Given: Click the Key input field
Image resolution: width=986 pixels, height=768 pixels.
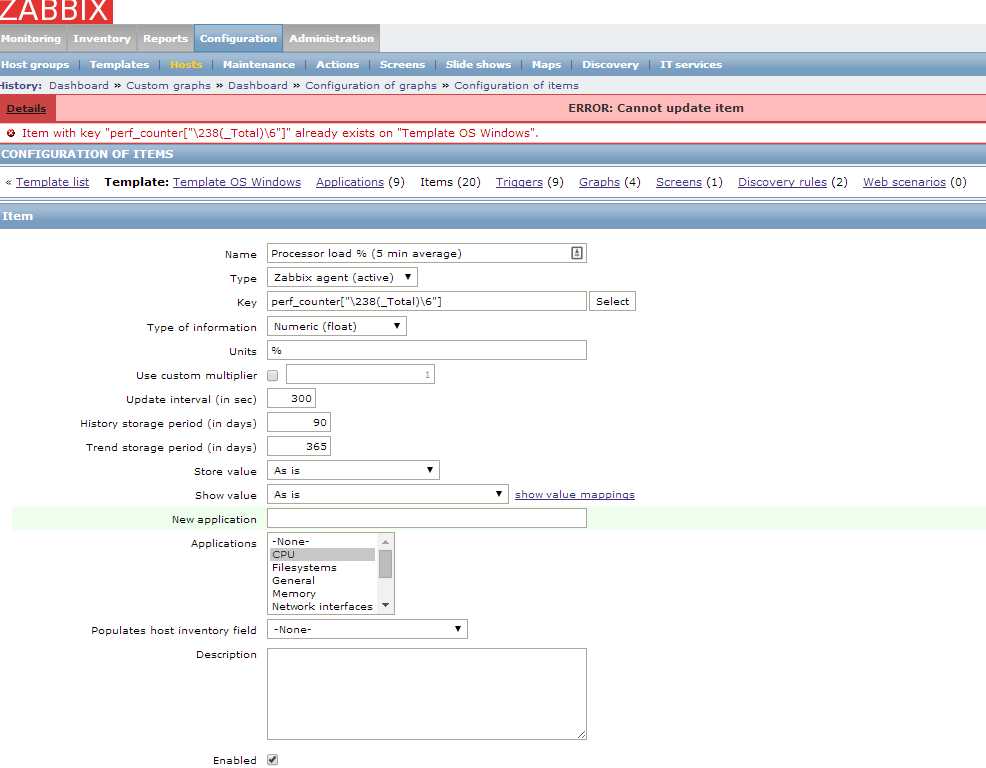Looking at the screenshot, I should [x=426, y=301].
